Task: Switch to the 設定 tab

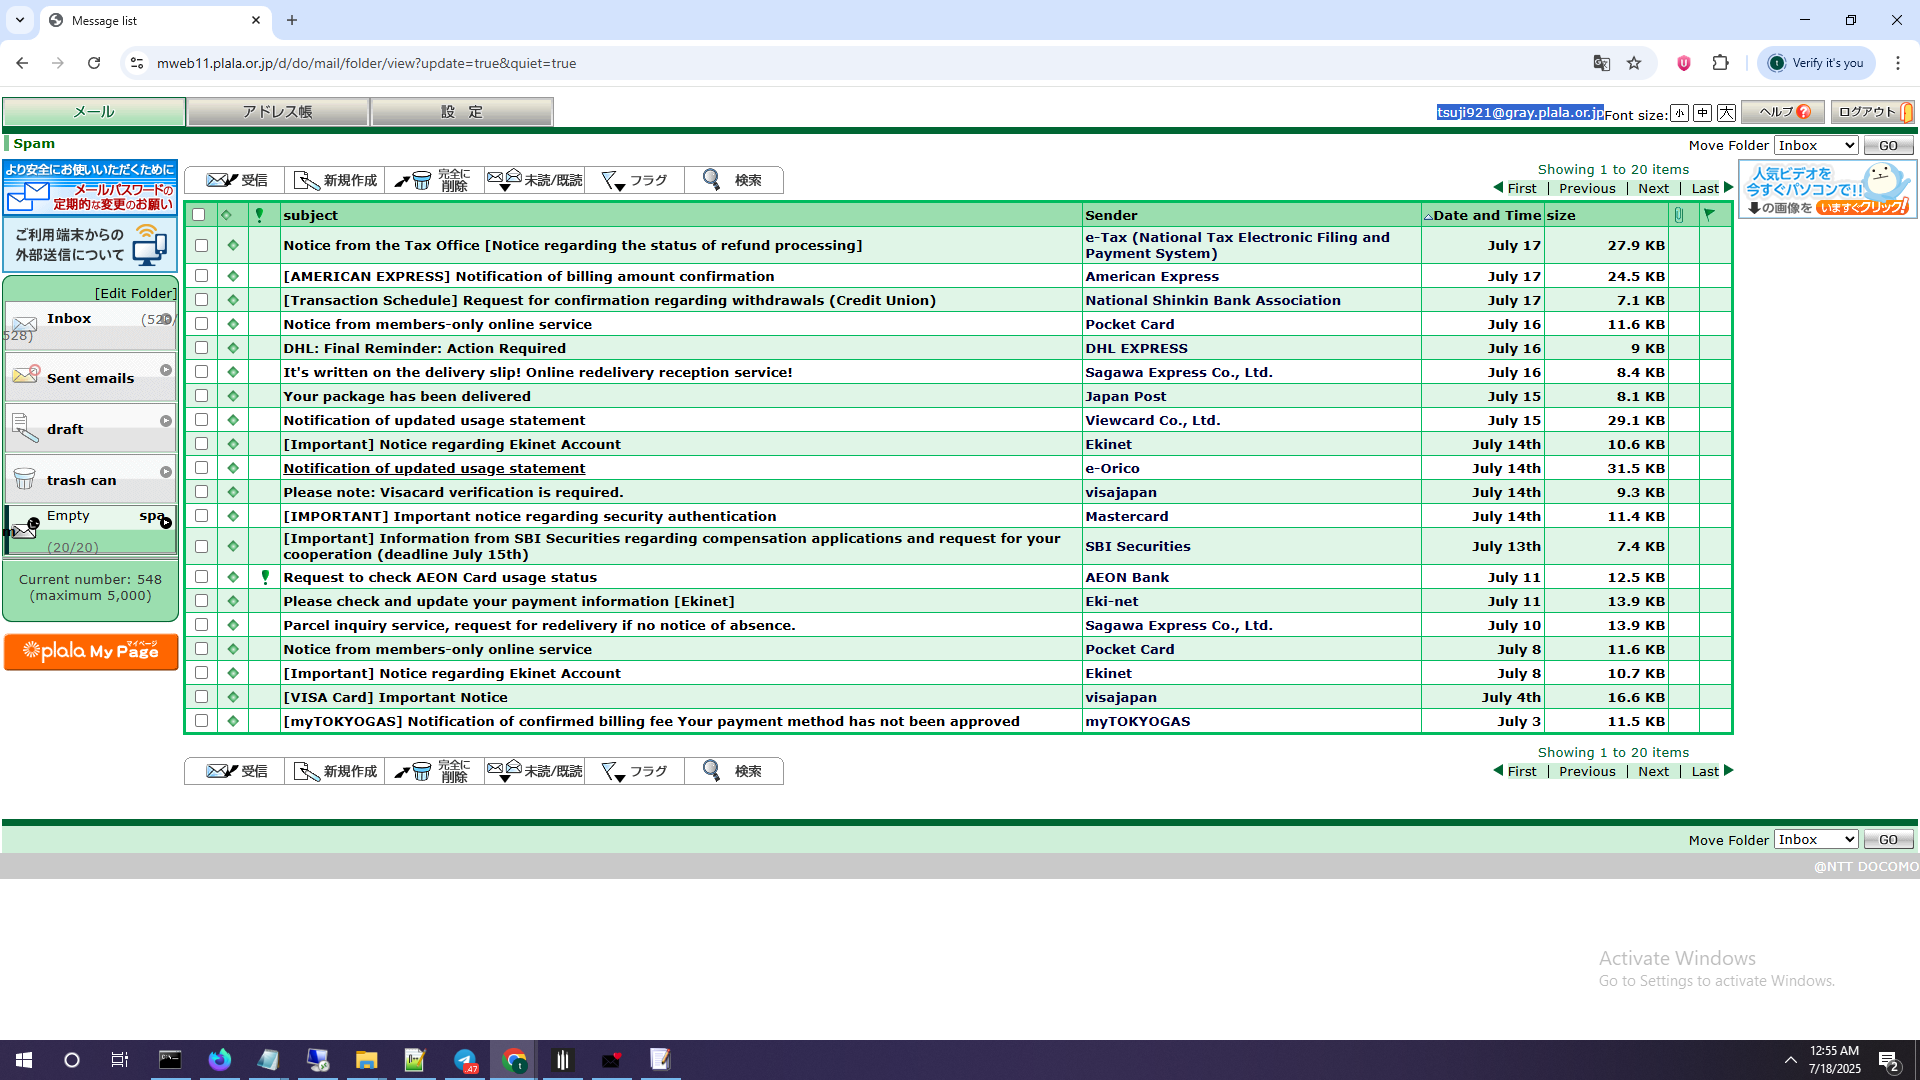Action: pyautogui.click(x=462, y=112)
